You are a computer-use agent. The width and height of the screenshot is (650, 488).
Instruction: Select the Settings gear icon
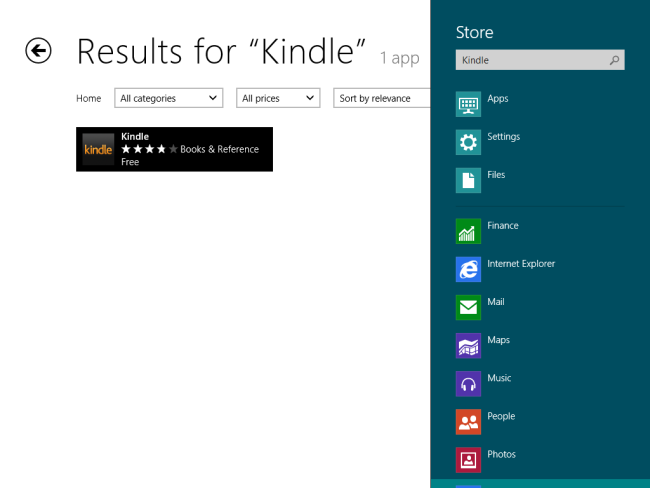[468, 142]
